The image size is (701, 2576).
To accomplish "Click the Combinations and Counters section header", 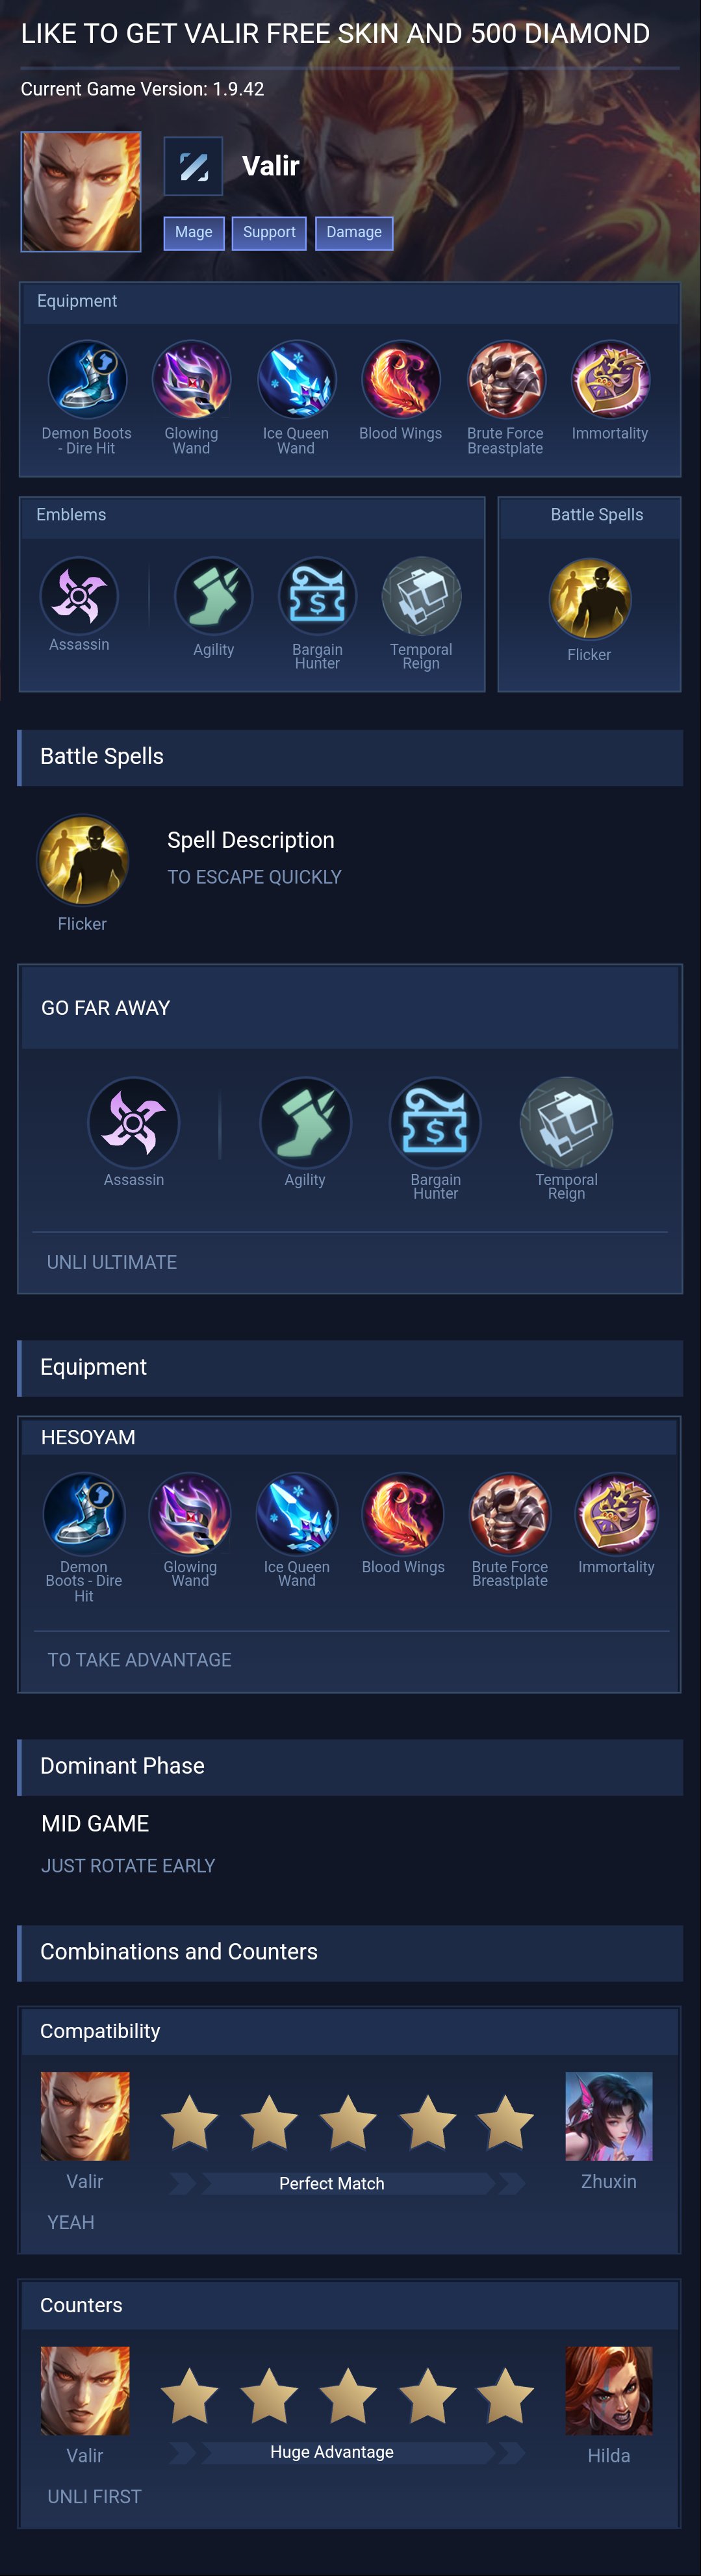I will tap(350, 1952).
